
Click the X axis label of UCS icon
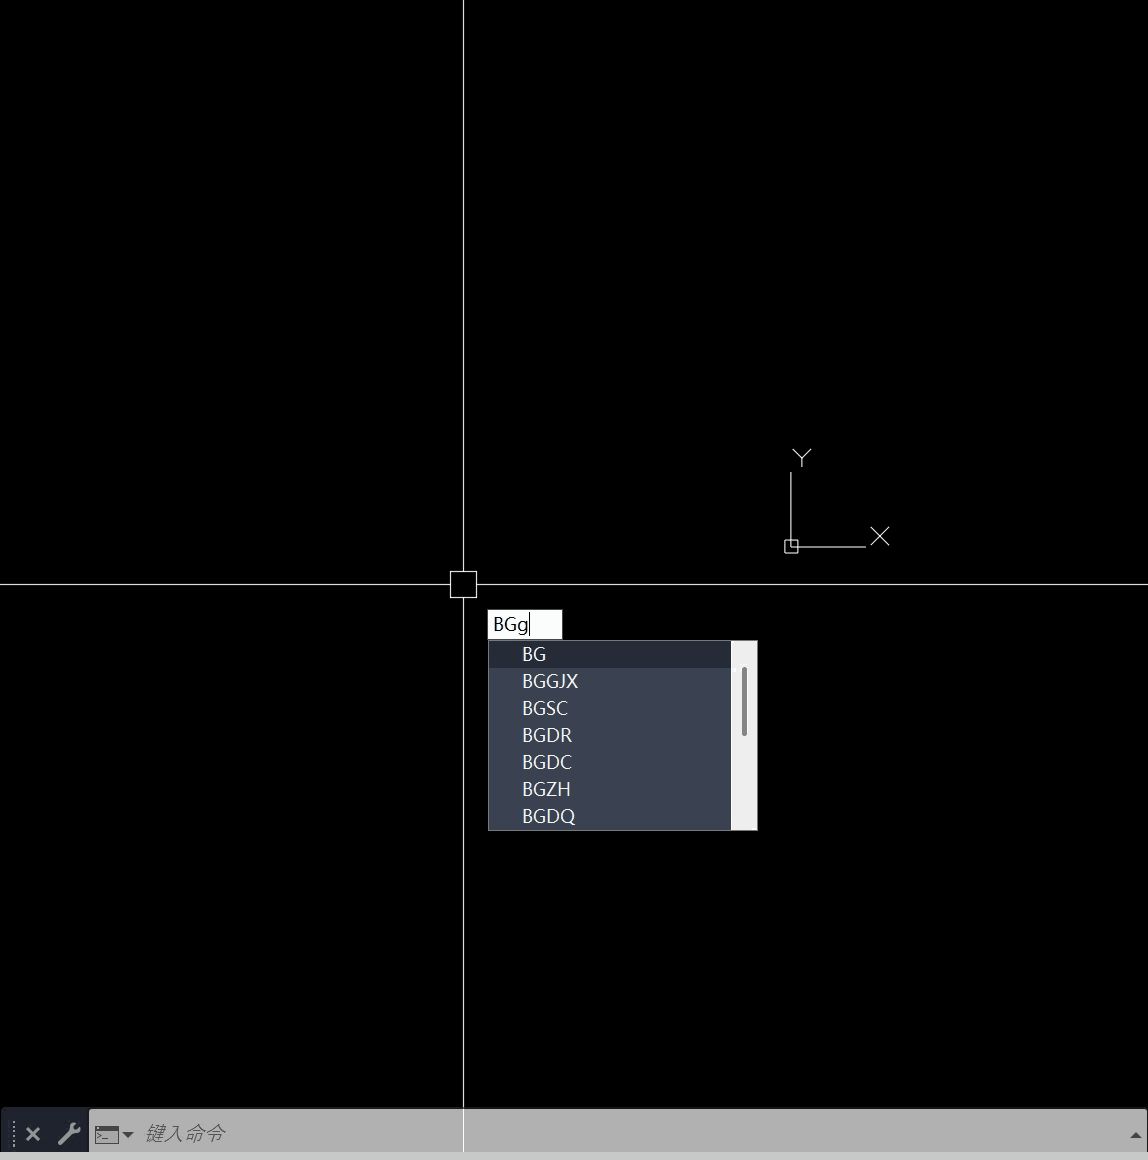(x=880, y=536)
